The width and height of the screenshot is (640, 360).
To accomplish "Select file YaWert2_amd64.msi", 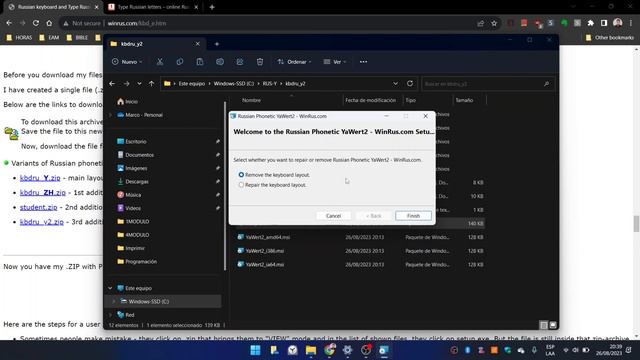I will tap(267, 237).
